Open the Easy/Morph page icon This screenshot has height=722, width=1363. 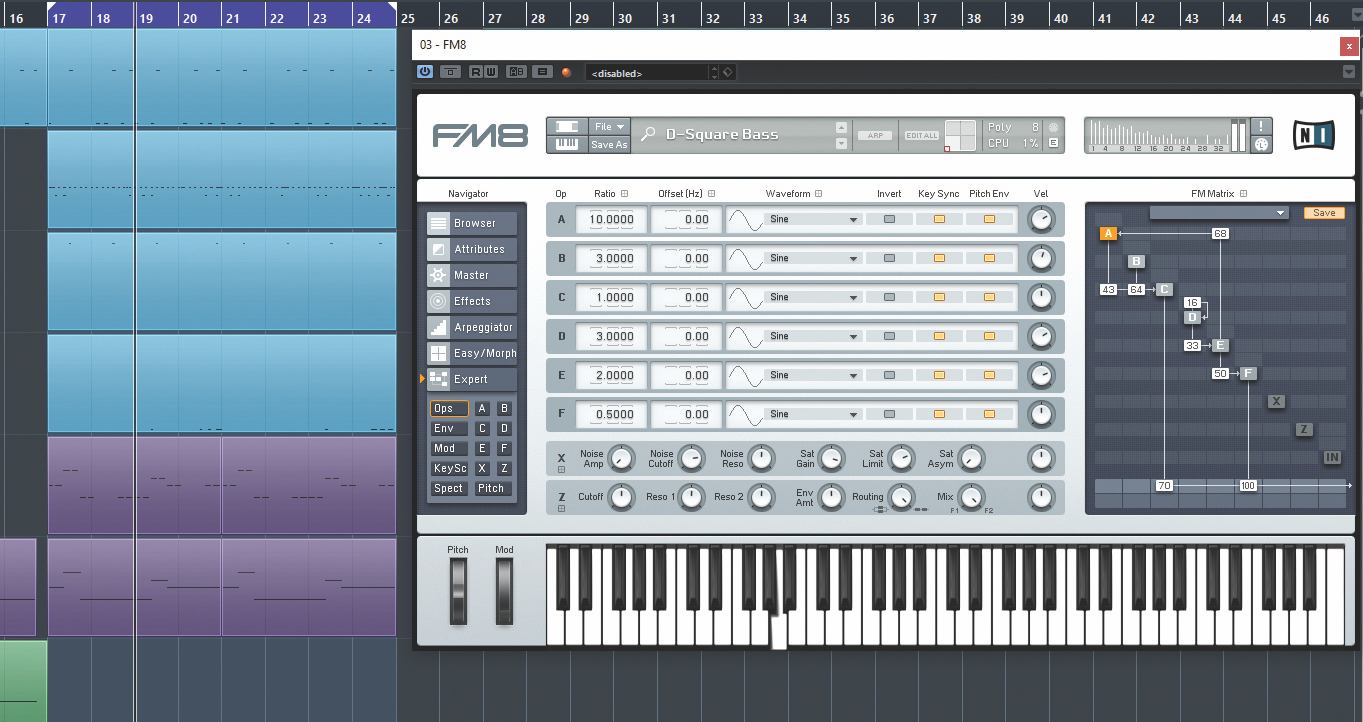[x=438, y=353]
